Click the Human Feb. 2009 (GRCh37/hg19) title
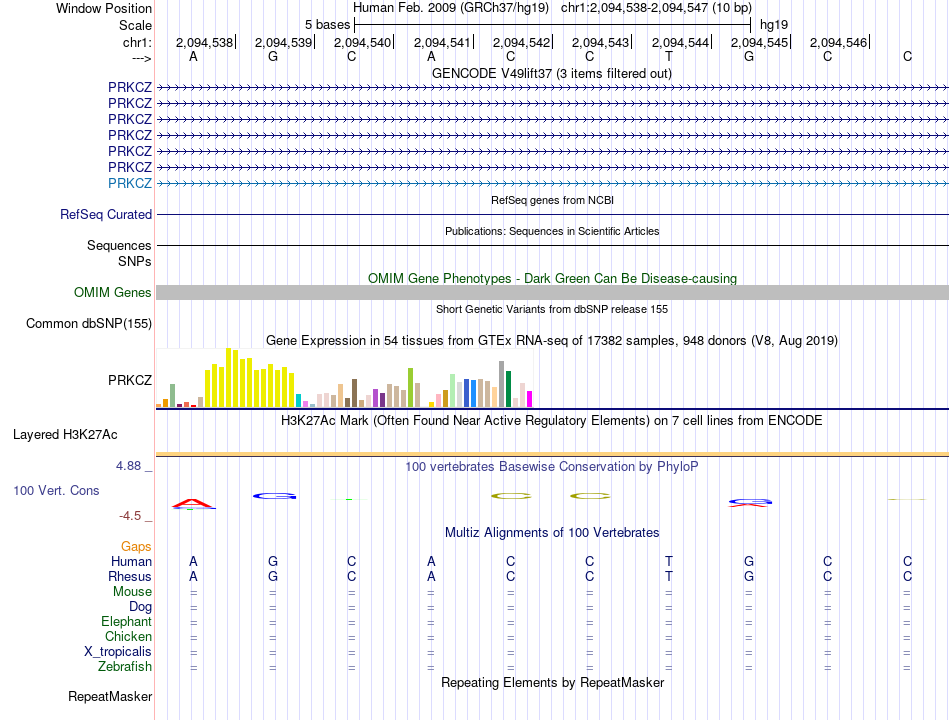This screenshot has width=950, height=720. click(x=451, y=8)
